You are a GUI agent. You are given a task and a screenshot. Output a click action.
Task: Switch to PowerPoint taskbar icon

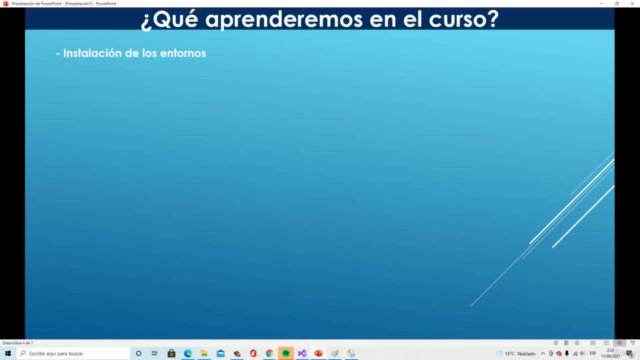(318, 353)
